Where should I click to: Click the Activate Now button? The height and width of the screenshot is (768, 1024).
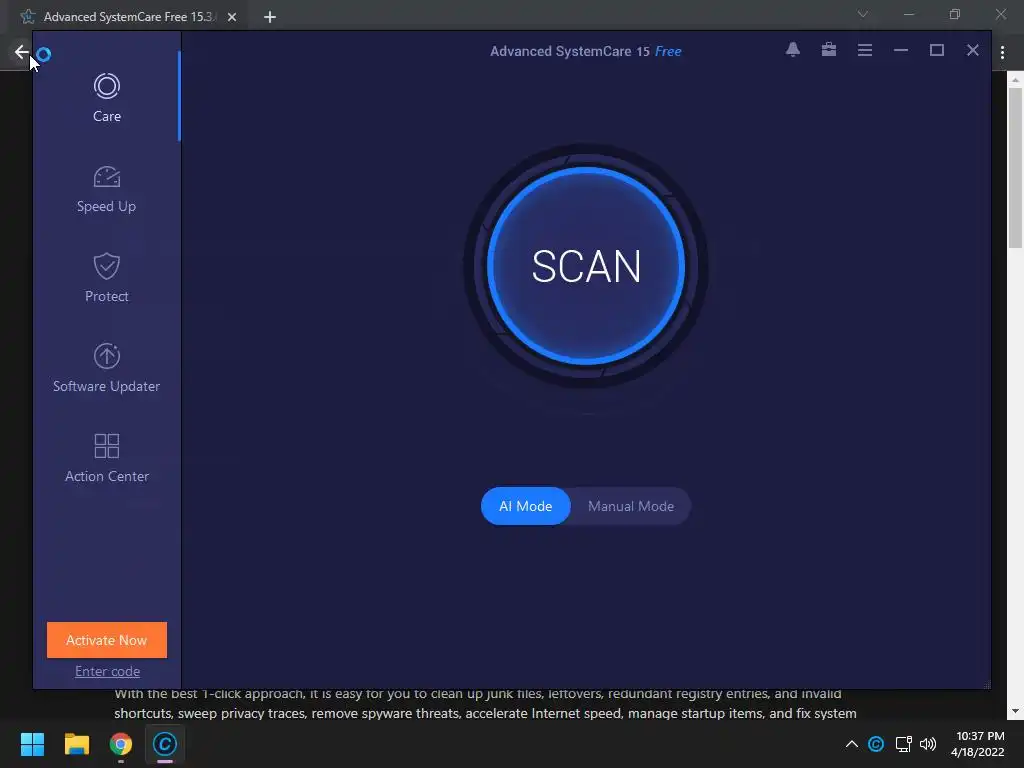(x=106, y=640)
